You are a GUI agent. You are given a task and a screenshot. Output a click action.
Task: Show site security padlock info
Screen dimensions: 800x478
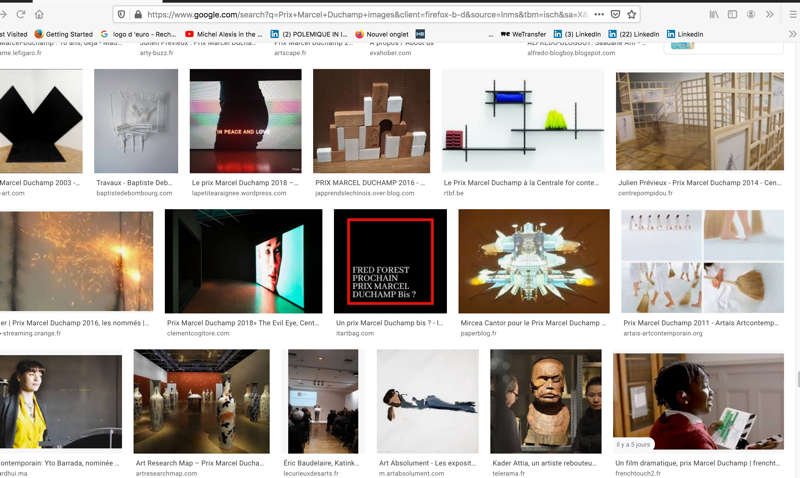[x=136, y=14]
